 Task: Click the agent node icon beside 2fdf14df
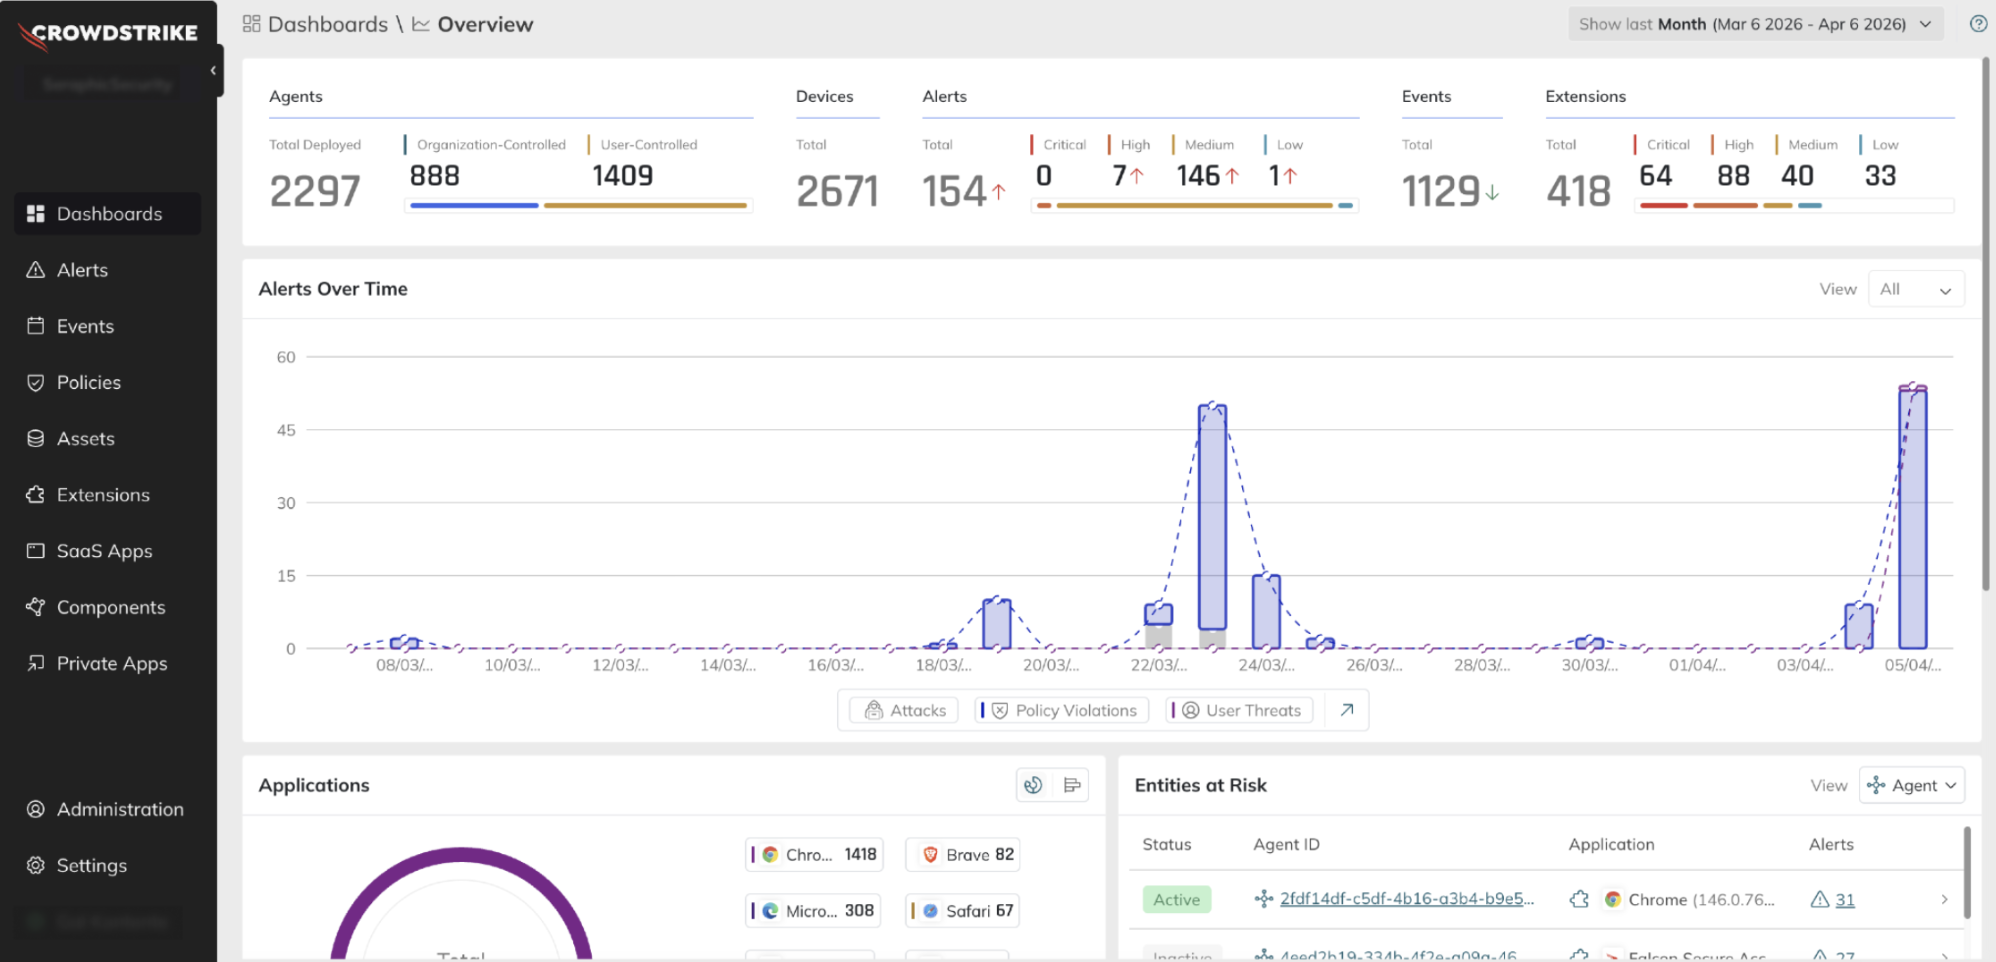coord(1264,899)
